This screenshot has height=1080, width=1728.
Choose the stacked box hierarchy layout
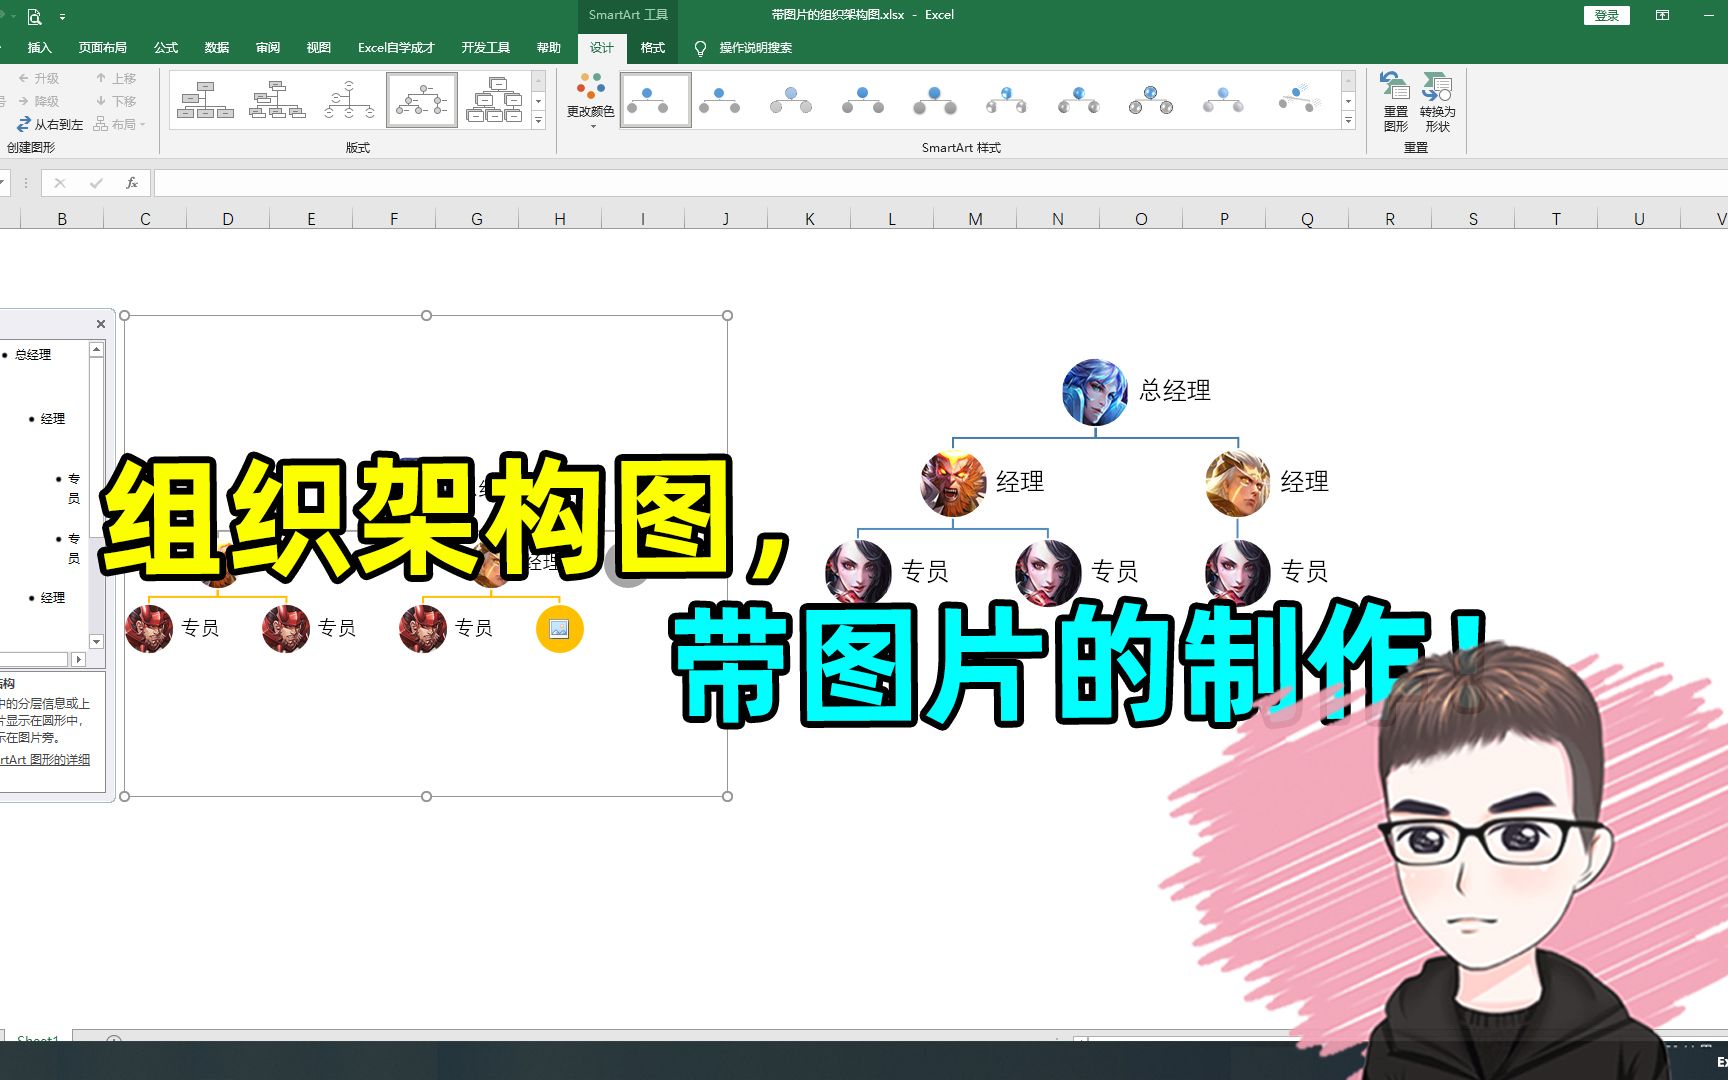494,100
